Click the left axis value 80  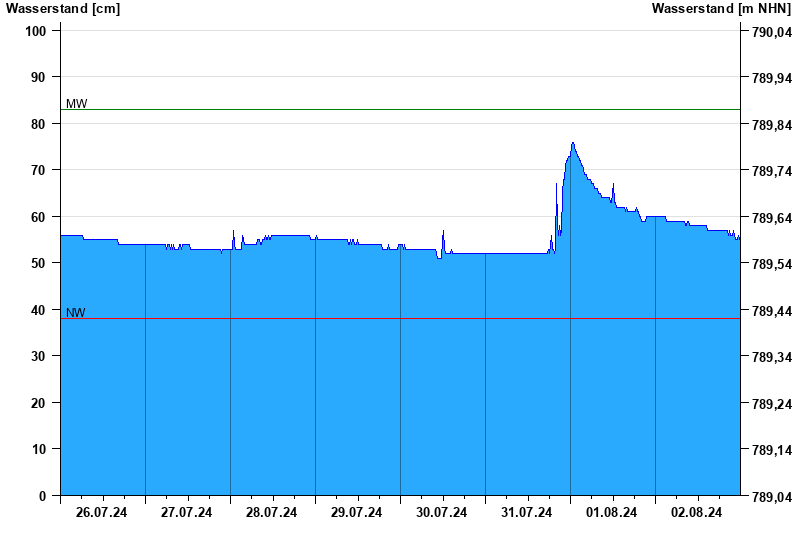point(39,124)
